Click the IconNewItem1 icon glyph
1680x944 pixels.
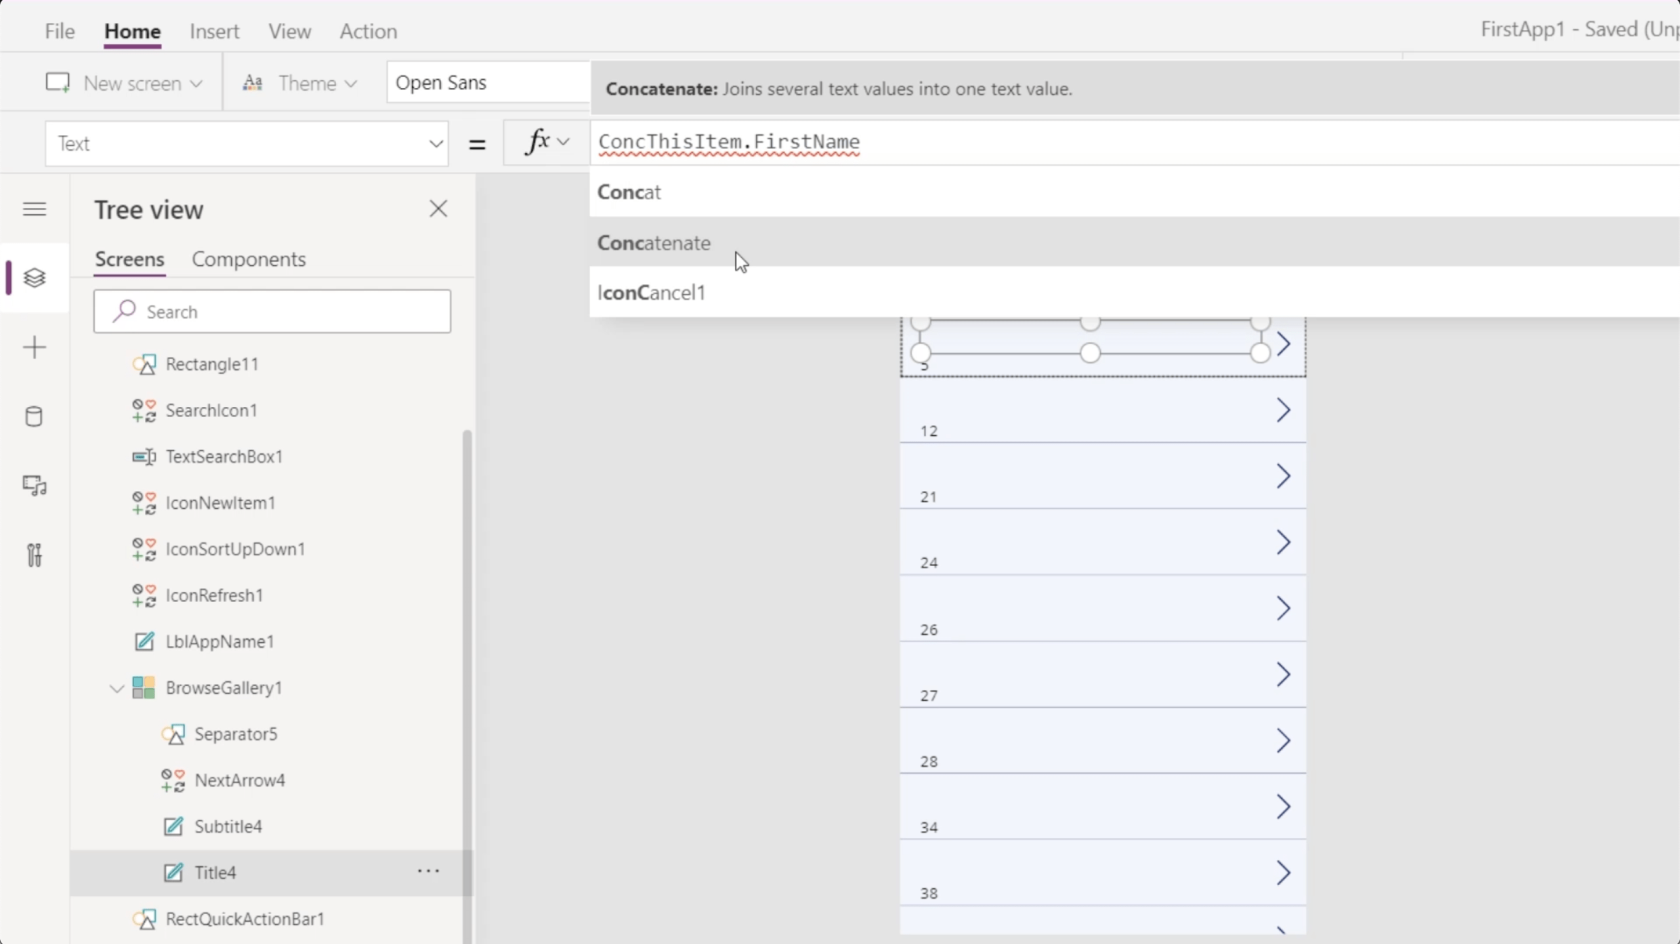(x=144, y=503)
